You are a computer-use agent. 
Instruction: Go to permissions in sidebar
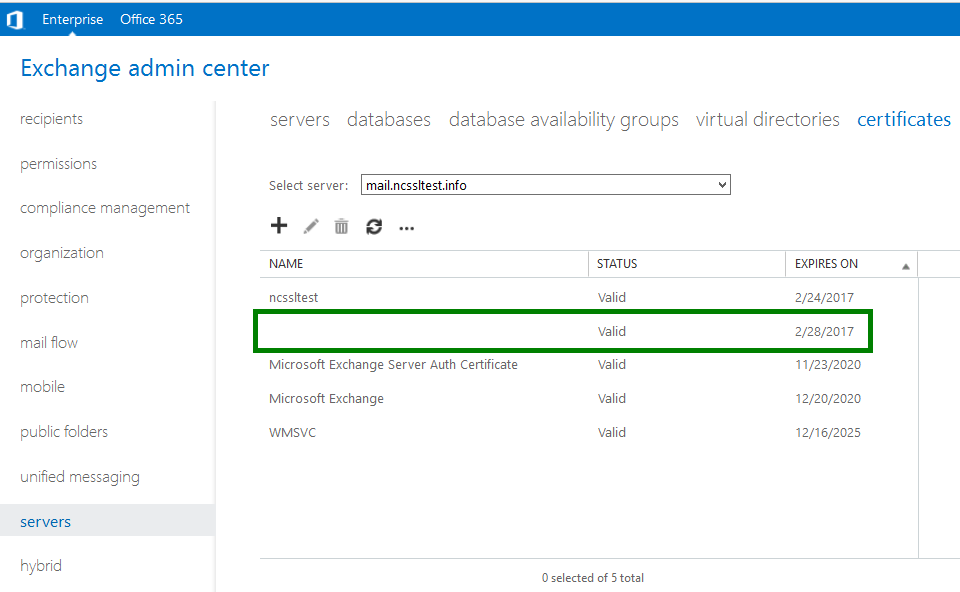click(x=58, y=164)
